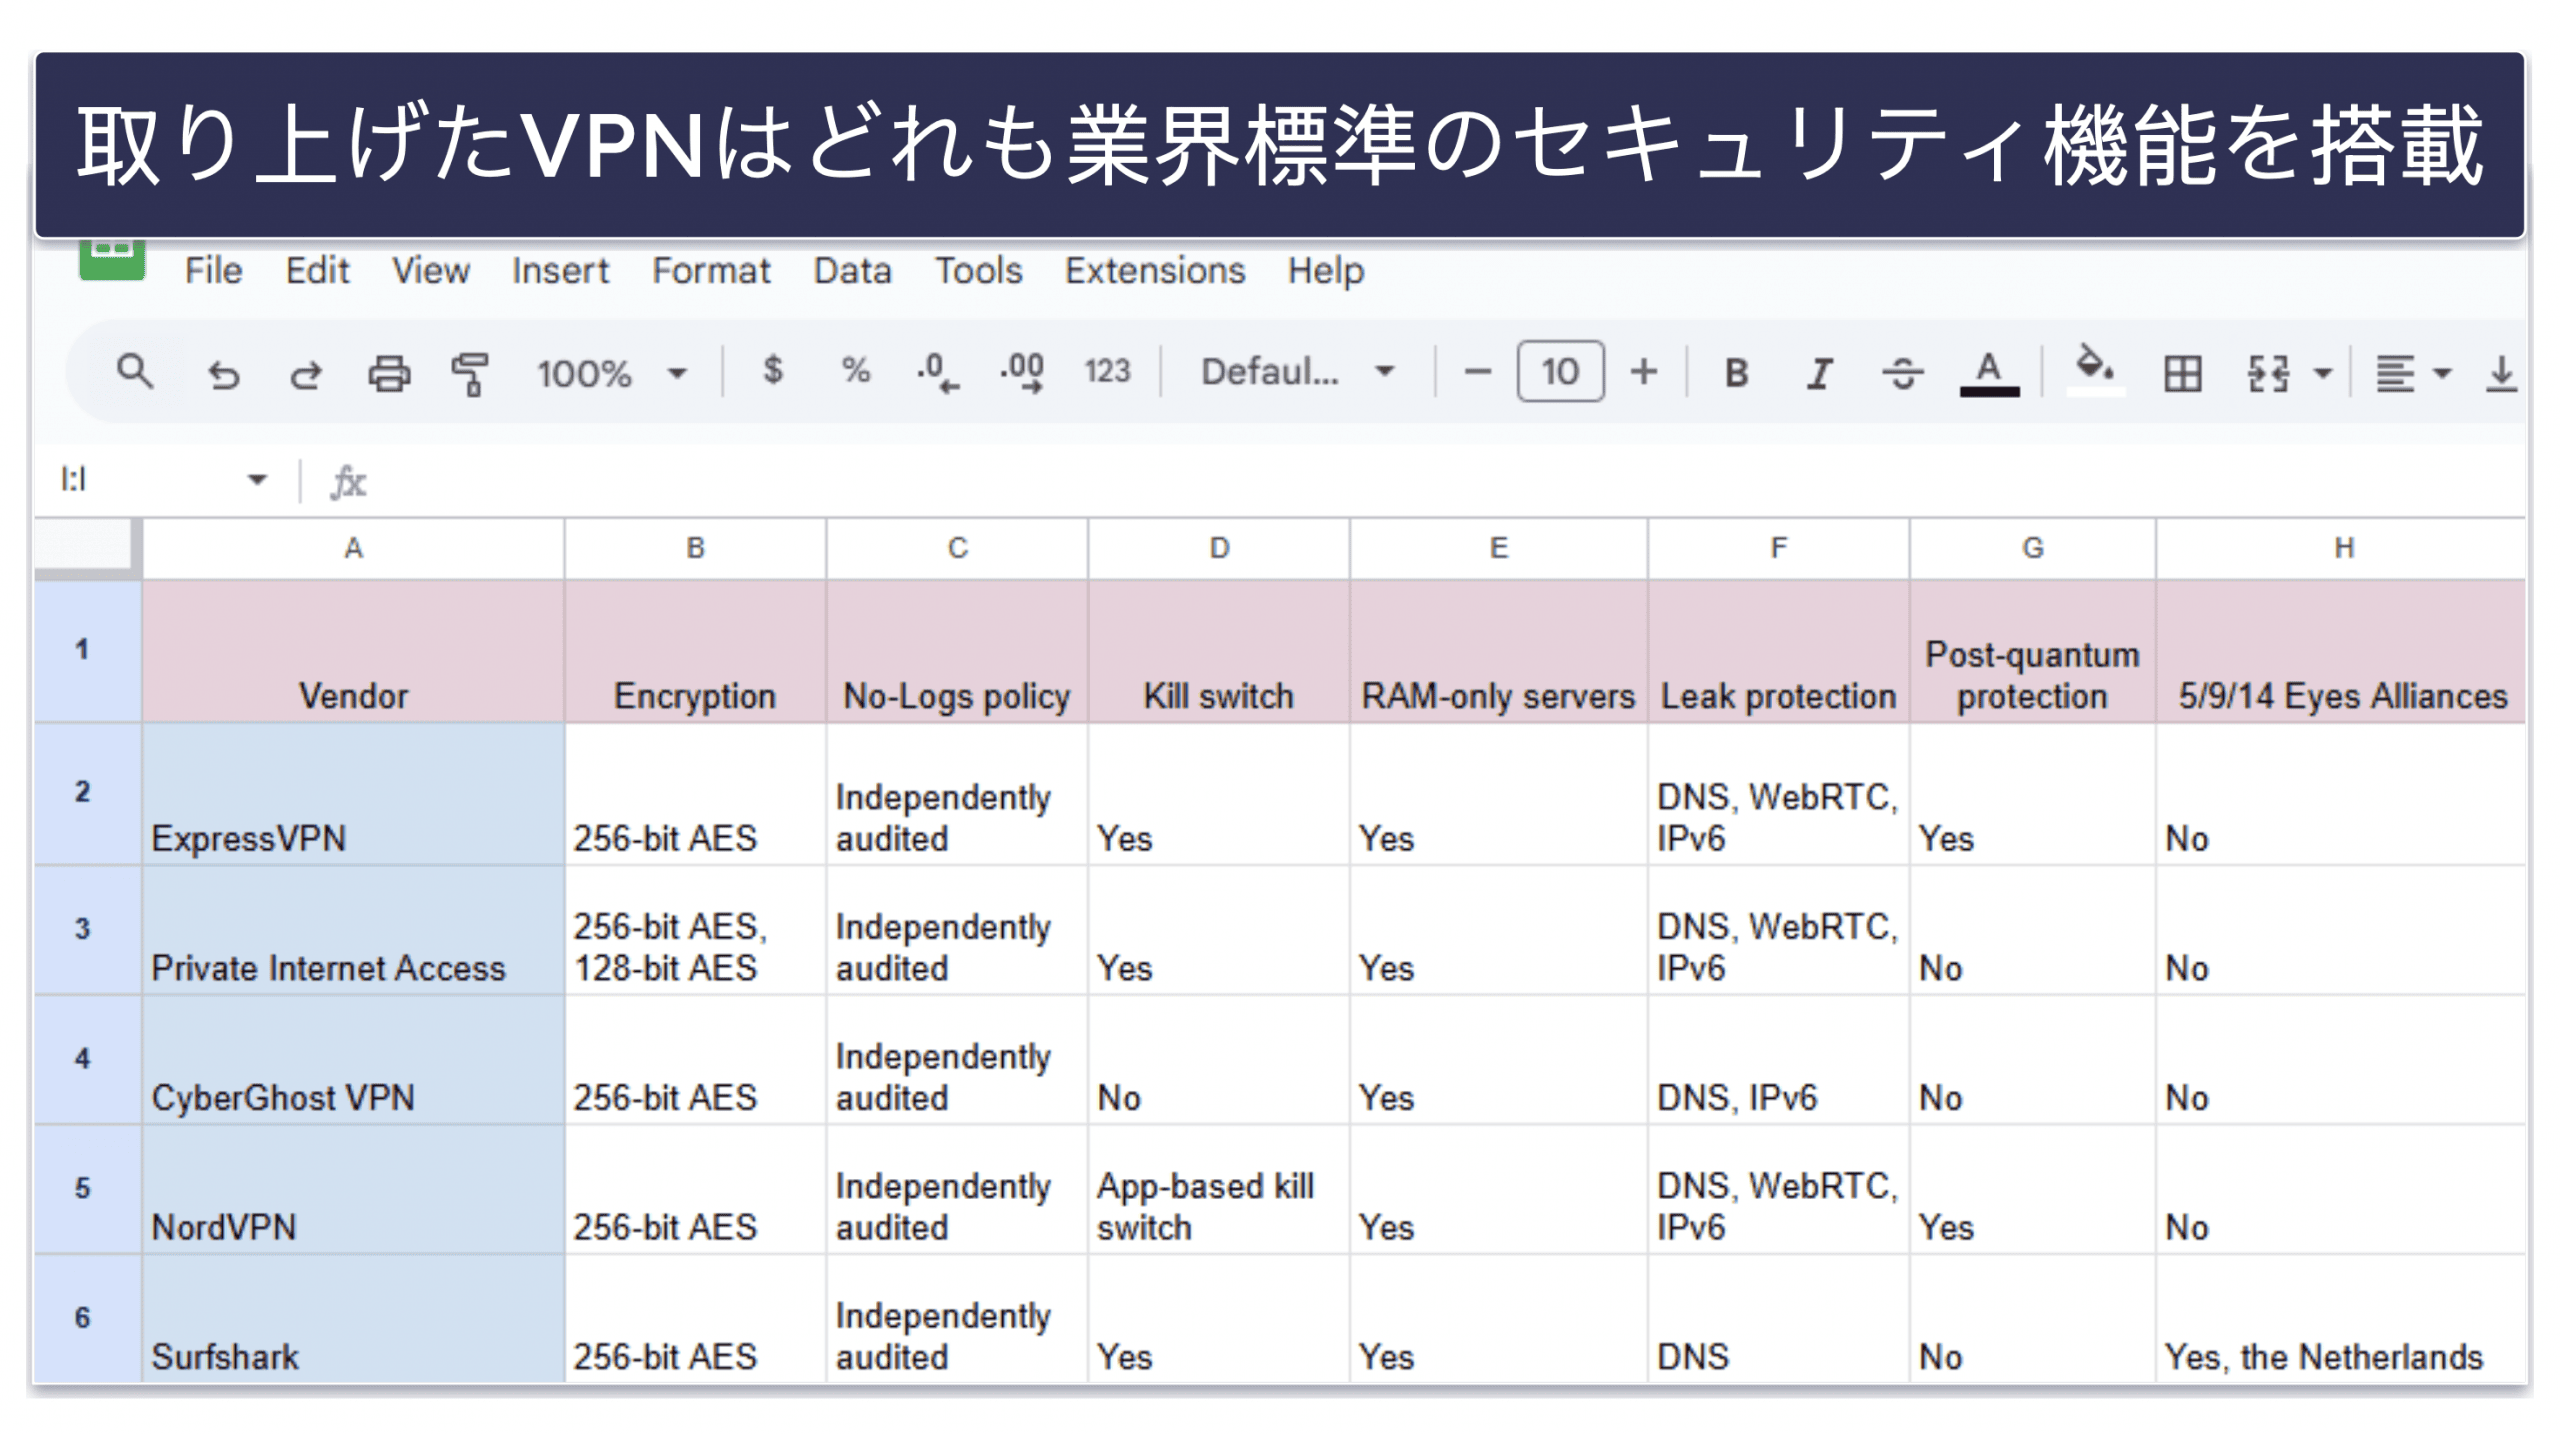Open the Edit menu
Viewport: 2560px width, 1435px height.
point(317,270)
